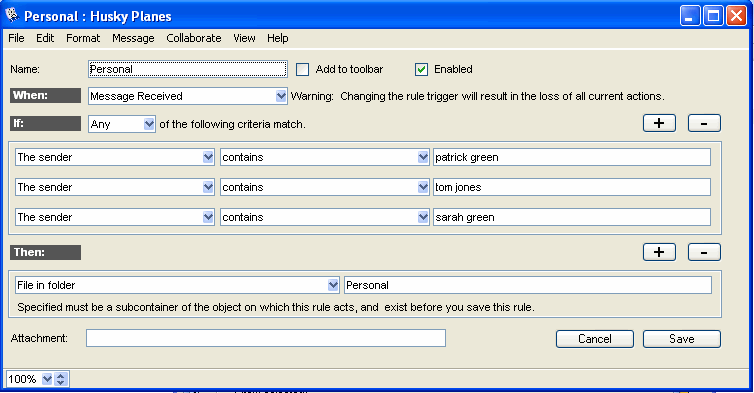Screen dimensions: 754x393
Task: Add a new Then action with plus
Action: coord(659,252)
